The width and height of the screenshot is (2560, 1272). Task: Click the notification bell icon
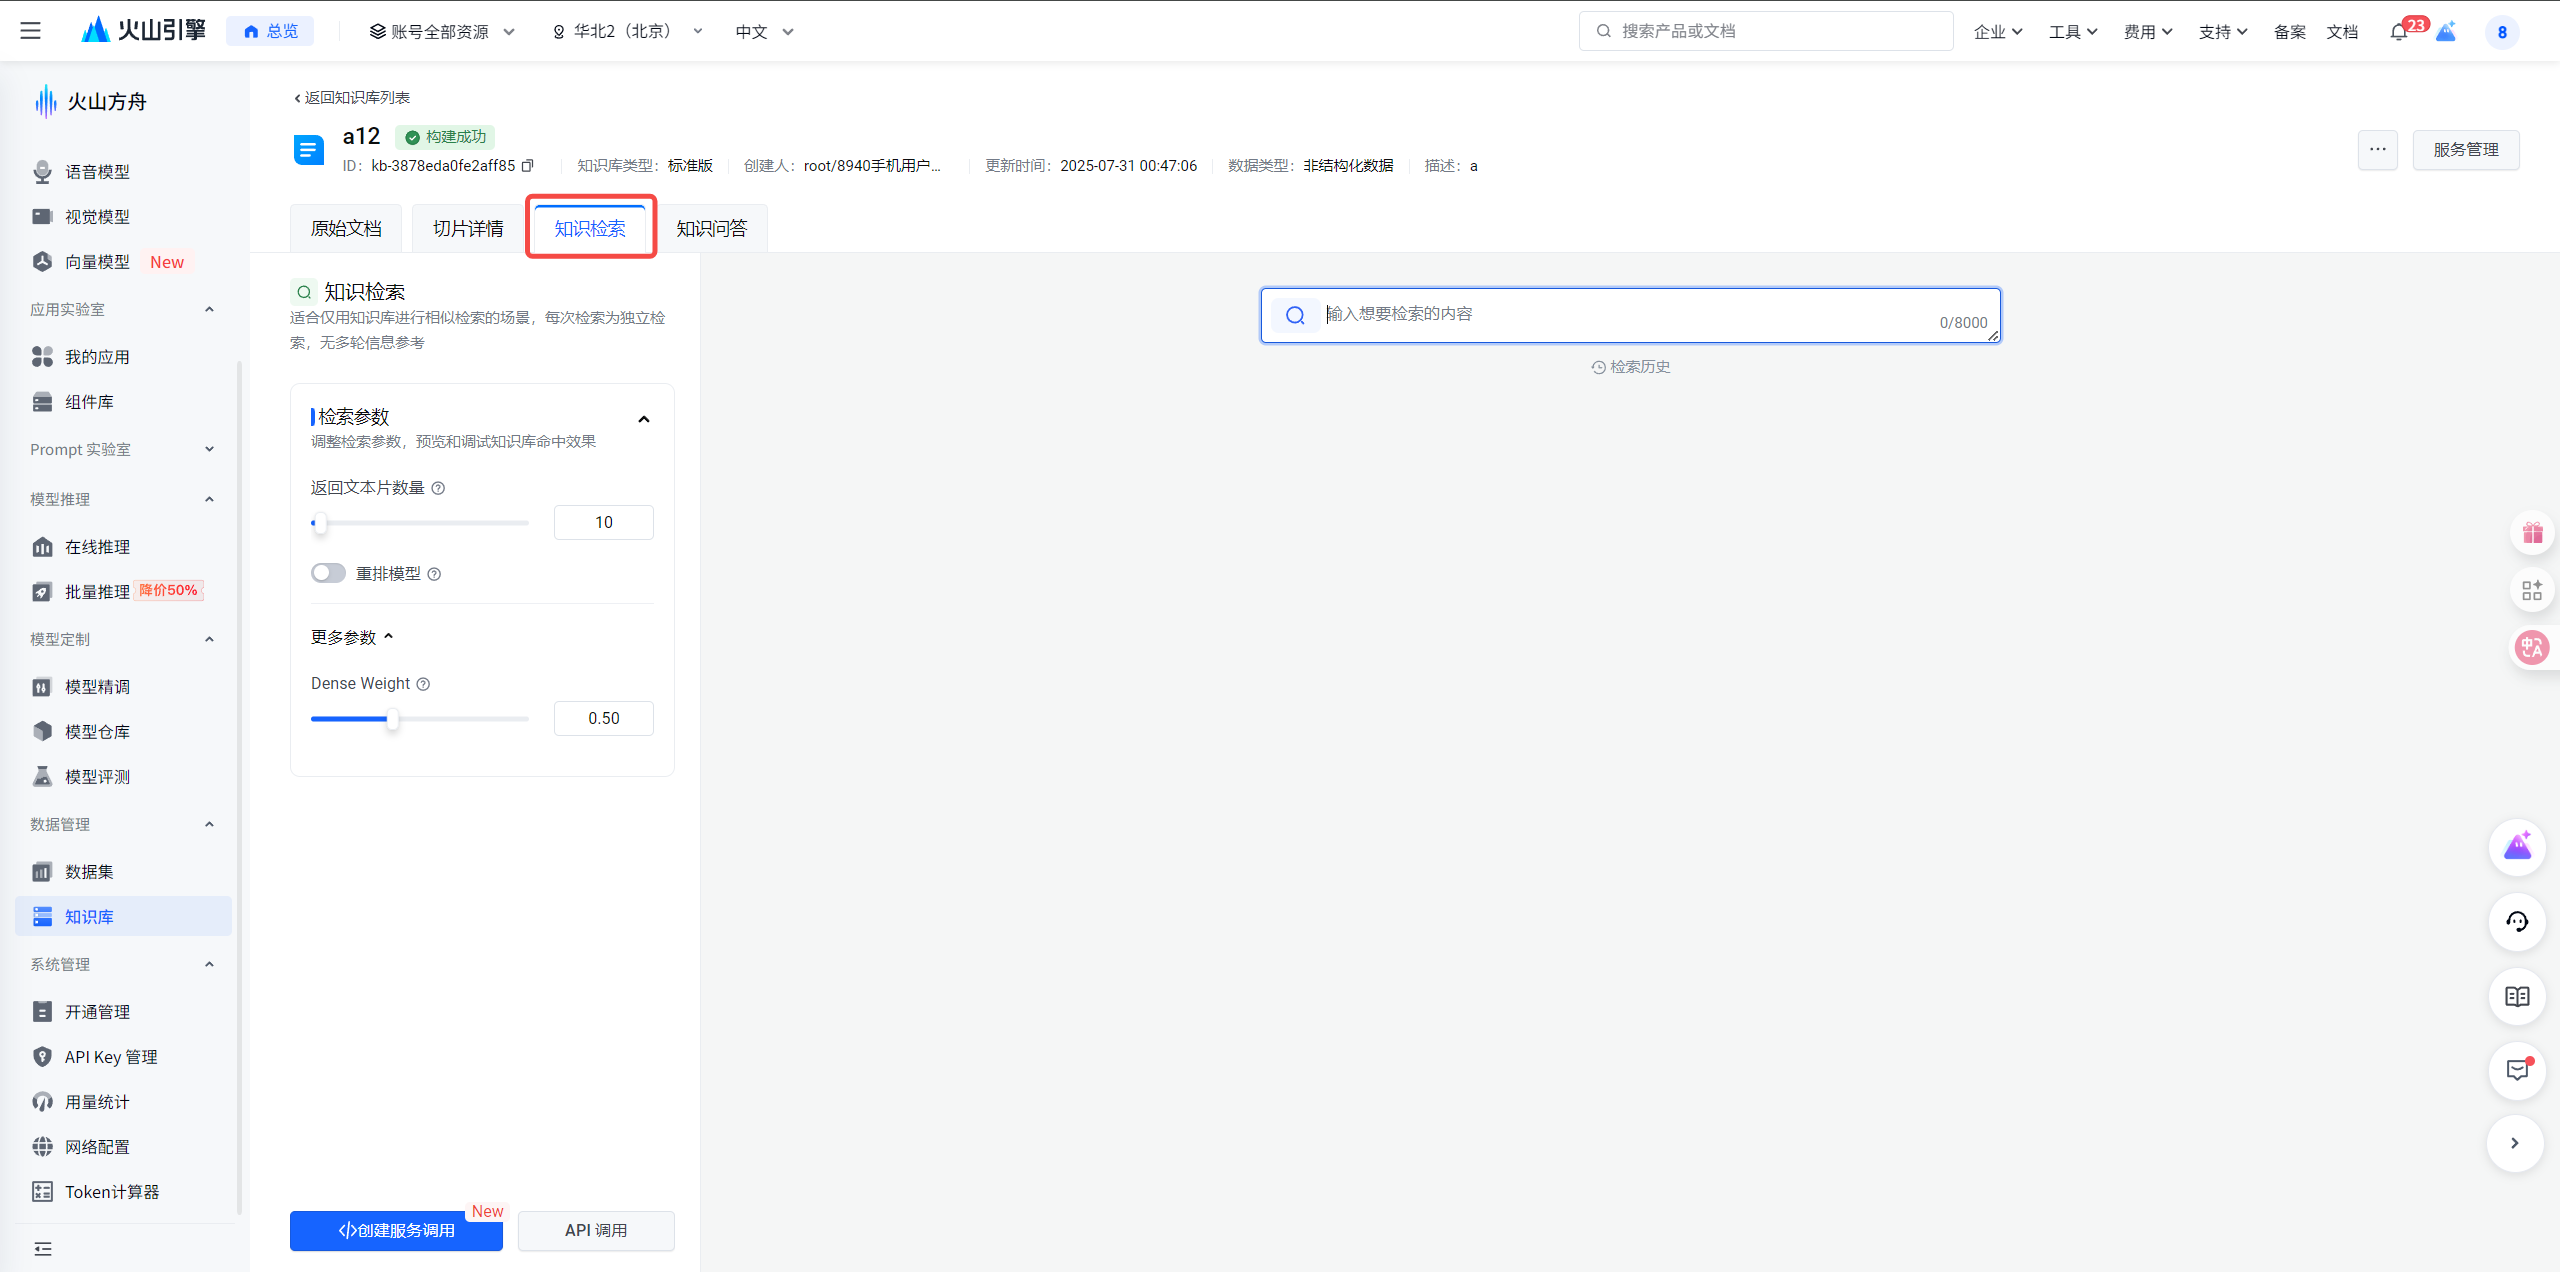pyautogui.click(x=2399, y=32)
